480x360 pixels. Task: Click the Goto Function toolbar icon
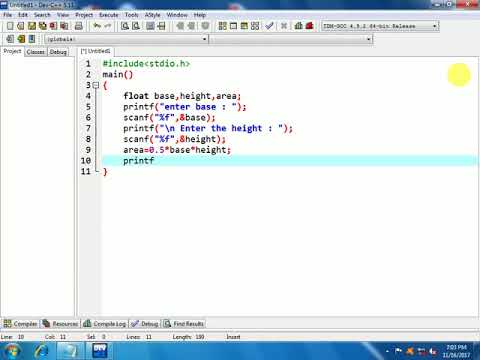tap(151, 26)
